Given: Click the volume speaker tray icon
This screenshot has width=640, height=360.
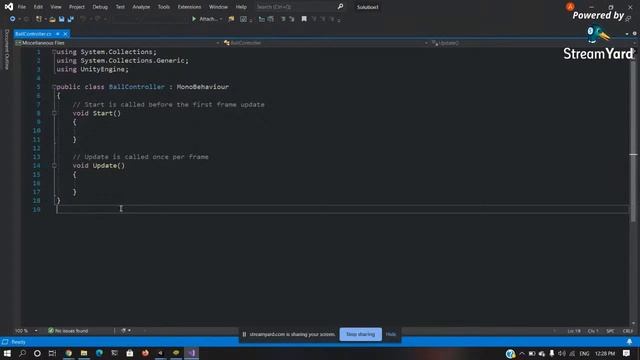Looking at the screenshot, I should [x=562, y=353].
